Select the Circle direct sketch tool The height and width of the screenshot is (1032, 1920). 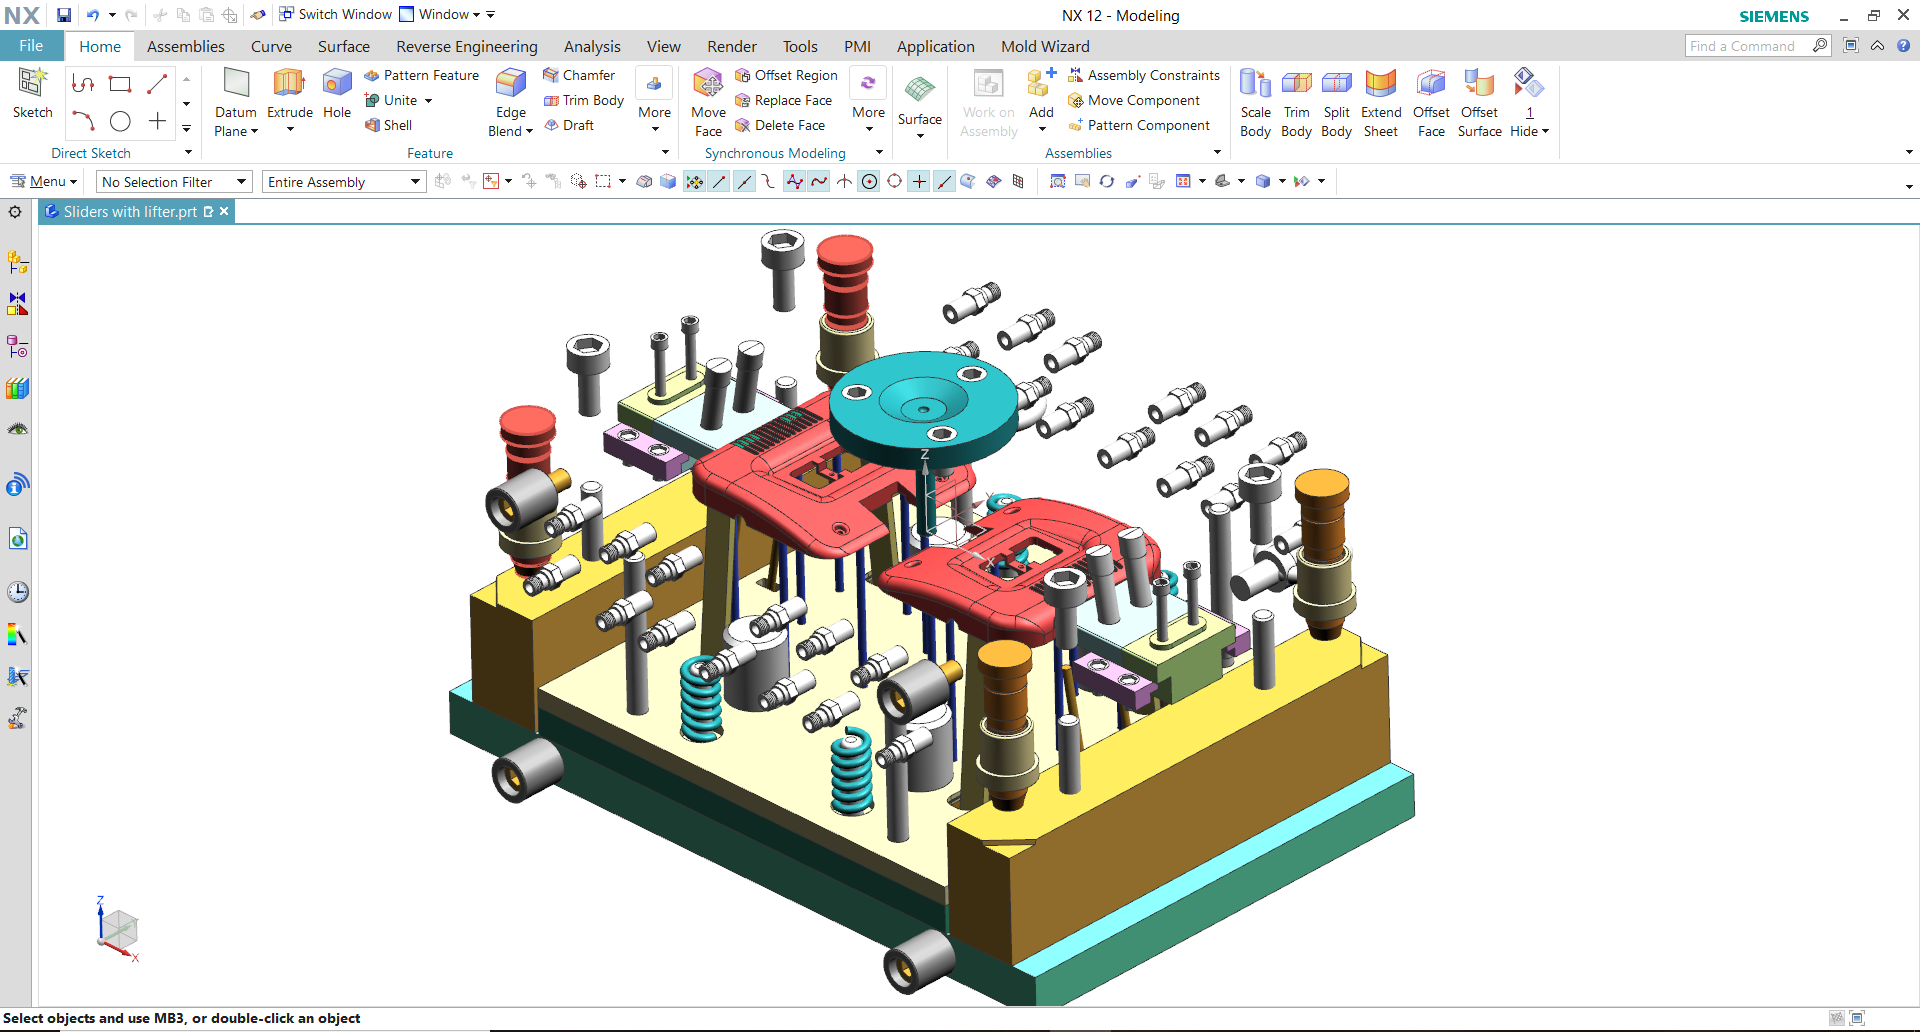(120, 121)
